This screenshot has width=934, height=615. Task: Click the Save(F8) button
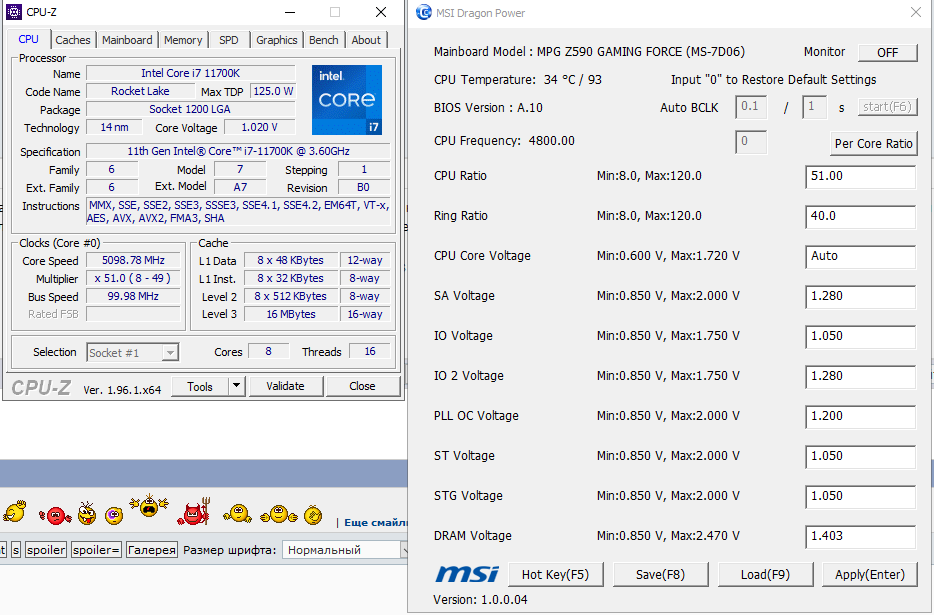point(660,574)
